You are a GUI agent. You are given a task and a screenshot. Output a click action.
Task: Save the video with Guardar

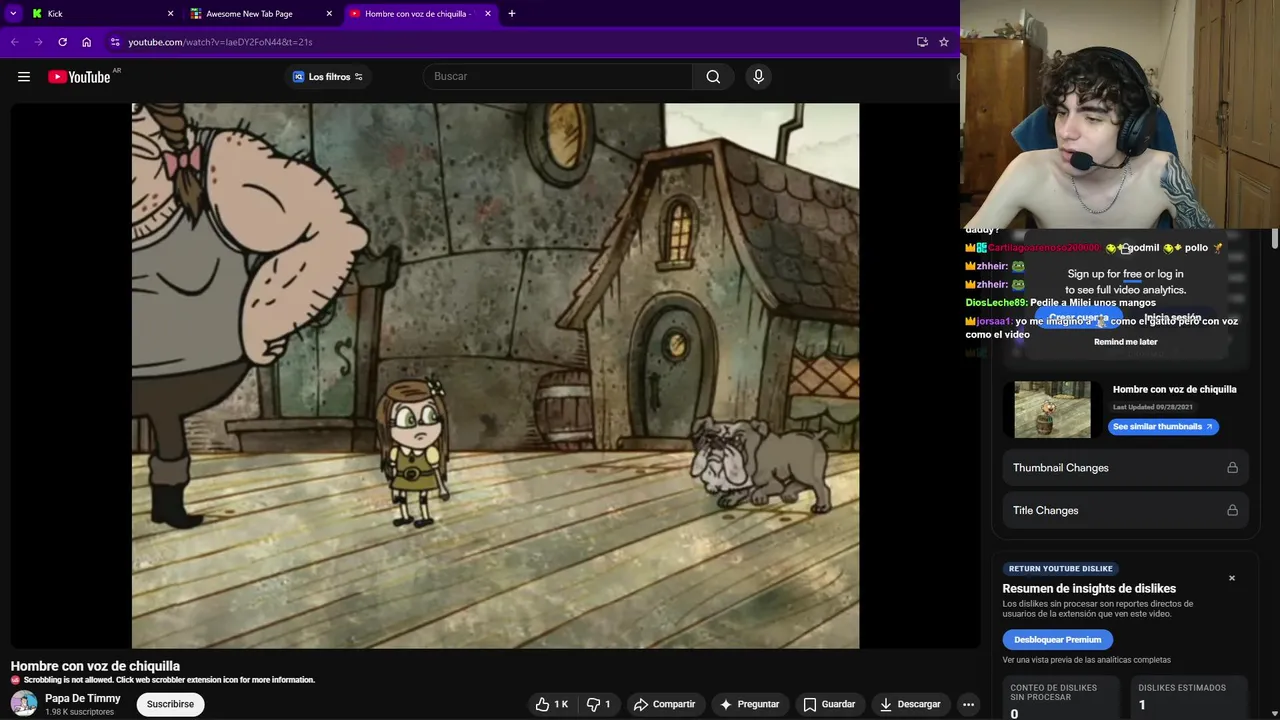pyautogui.click(x=829, y=704)
